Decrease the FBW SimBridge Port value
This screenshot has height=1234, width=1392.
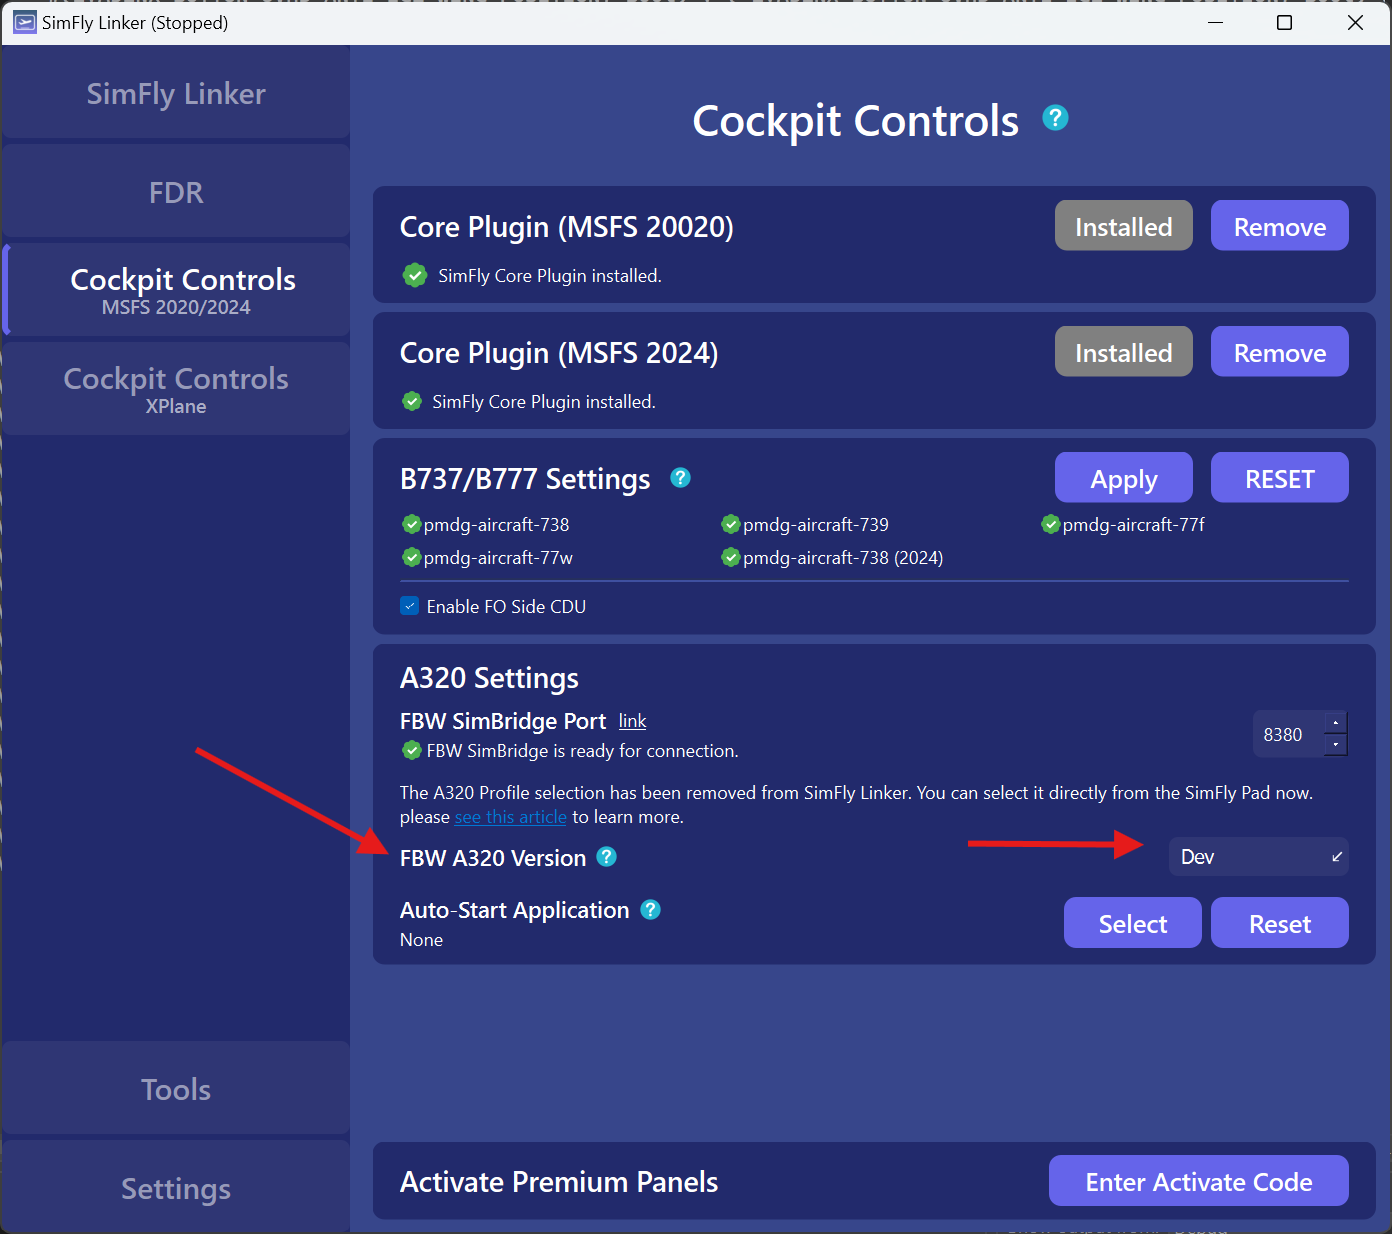click(x=1336, y=745)
